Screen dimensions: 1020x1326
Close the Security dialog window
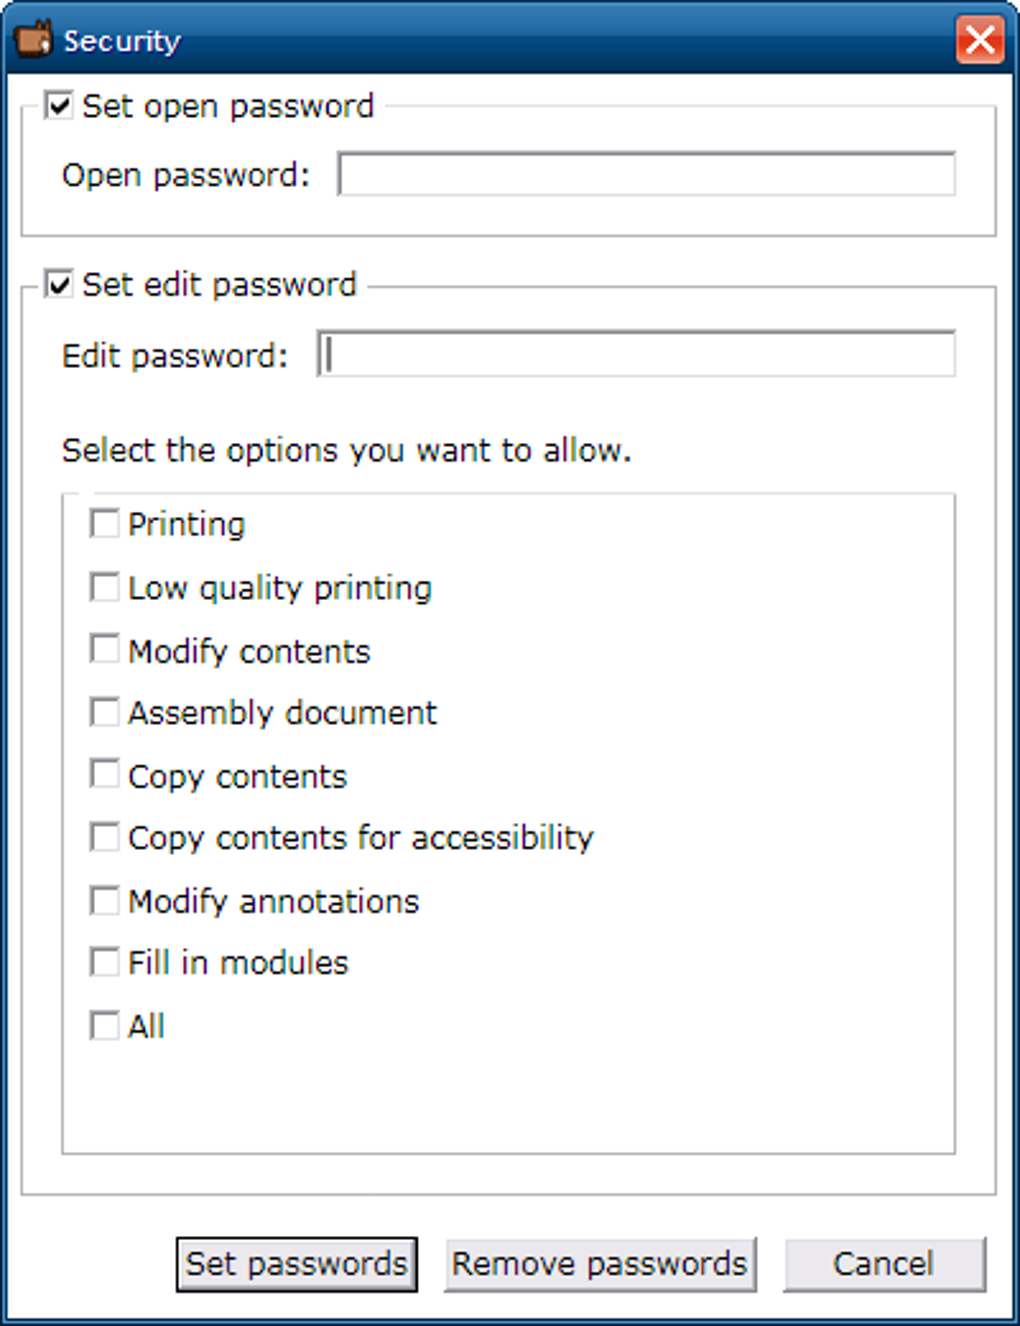(x=979, y=40)
